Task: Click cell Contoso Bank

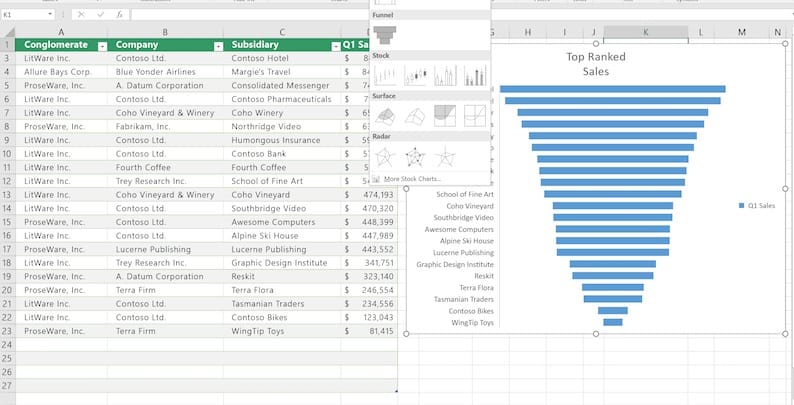Action: coord(282,154)
